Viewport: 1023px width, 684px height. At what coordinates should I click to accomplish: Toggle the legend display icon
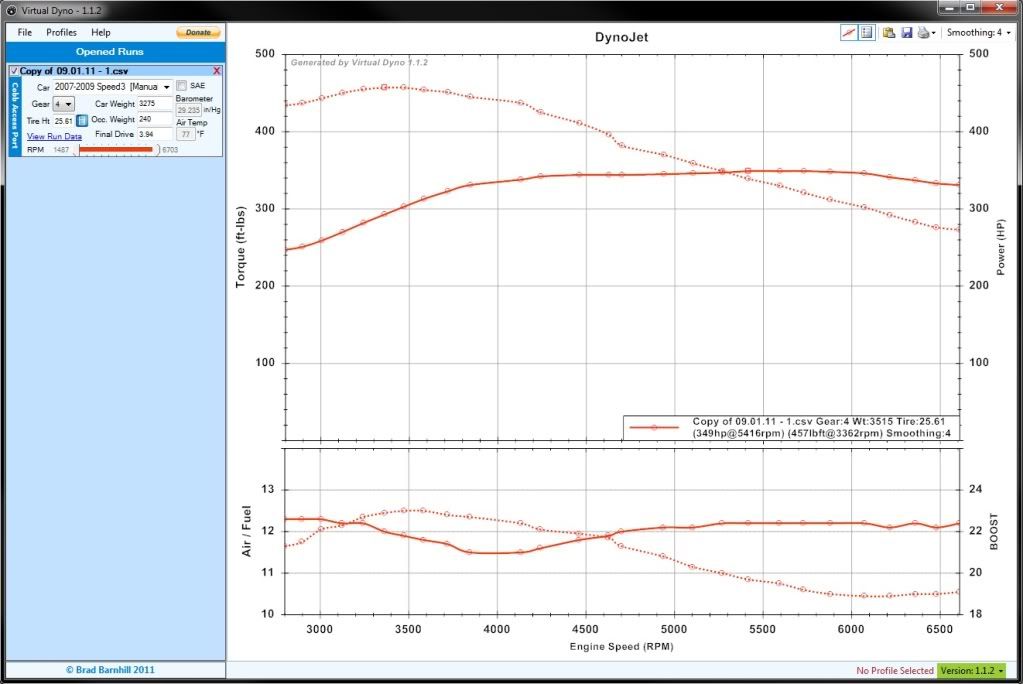coord(866,32)
